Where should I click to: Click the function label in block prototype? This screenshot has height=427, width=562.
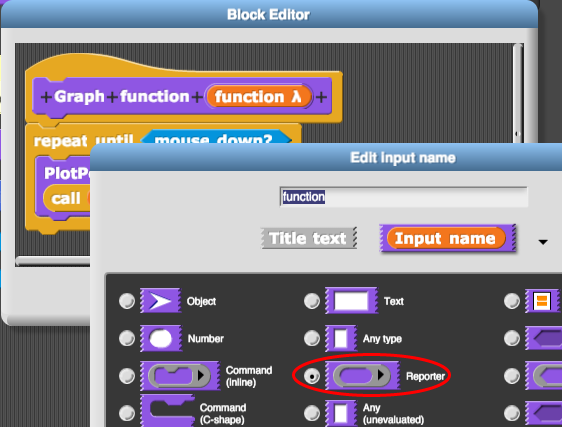click(154, 96)
